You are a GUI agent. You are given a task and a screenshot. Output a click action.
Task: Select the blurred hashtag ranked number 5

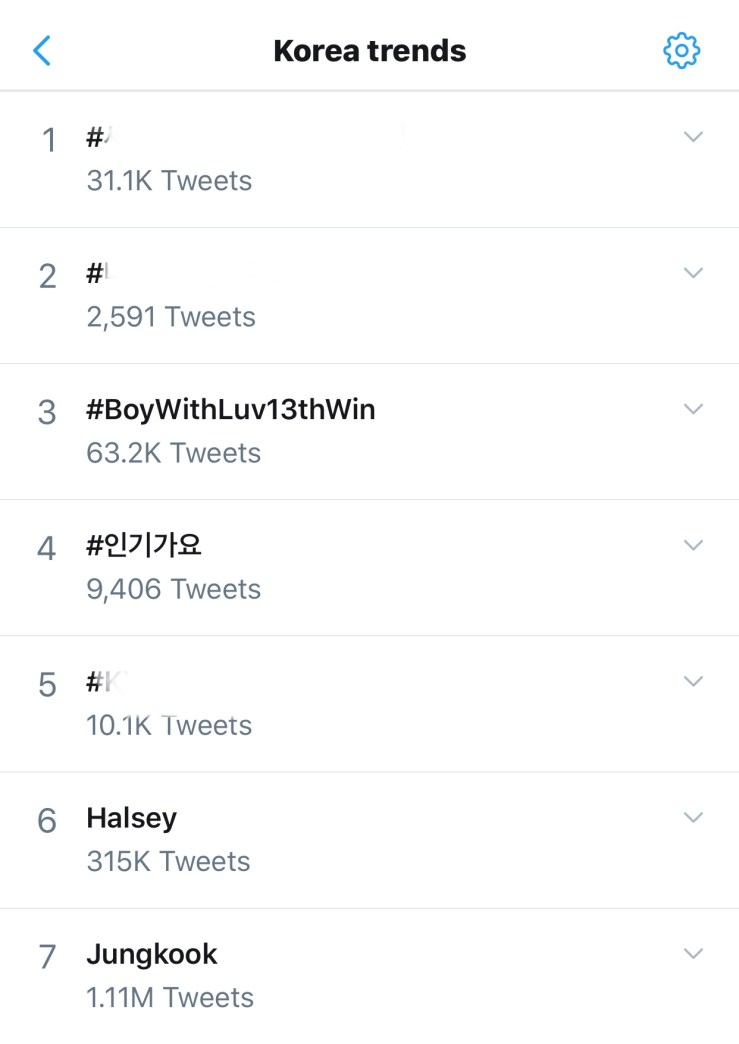(x=110, y=682)
